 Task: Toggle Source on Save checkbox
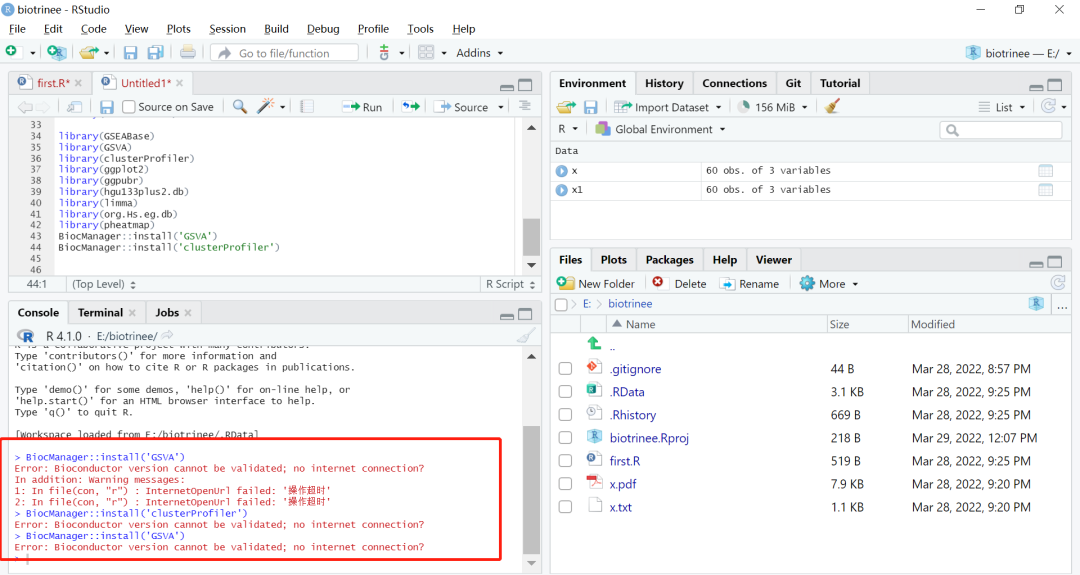coord(128,107)
